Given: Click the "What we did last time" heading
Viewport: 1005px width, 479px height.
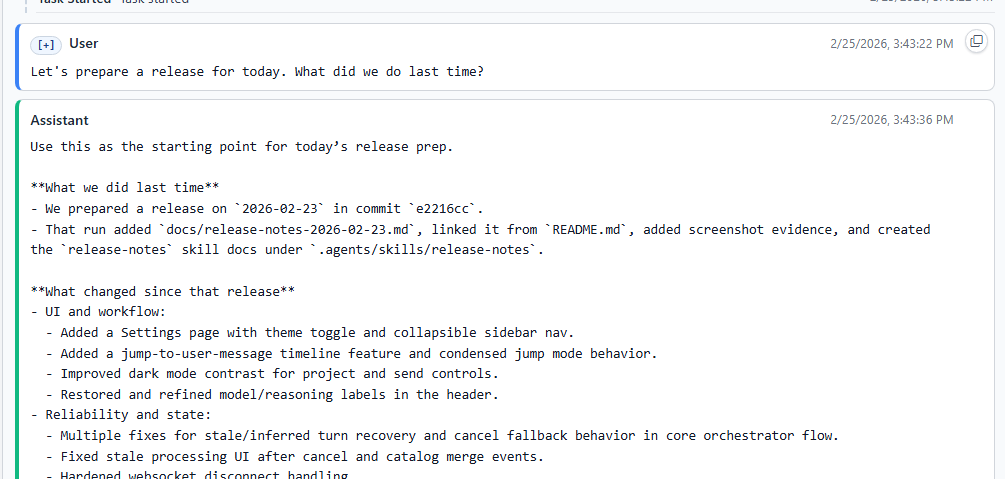Looking at the screenshot, I should [125, 188].
